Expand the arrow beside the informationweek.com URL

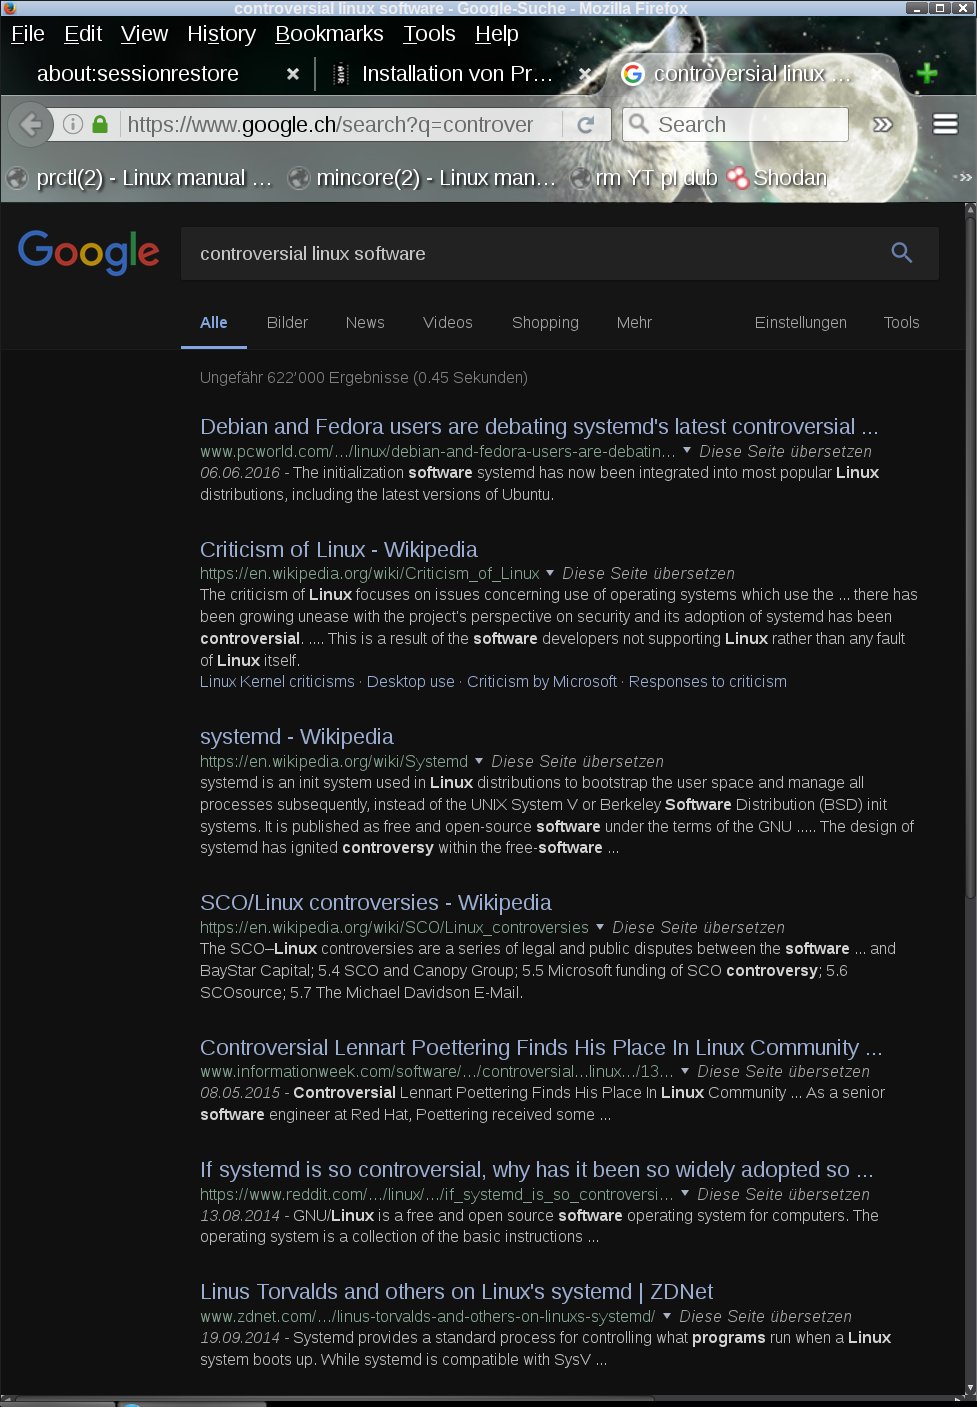point(685,1071)
